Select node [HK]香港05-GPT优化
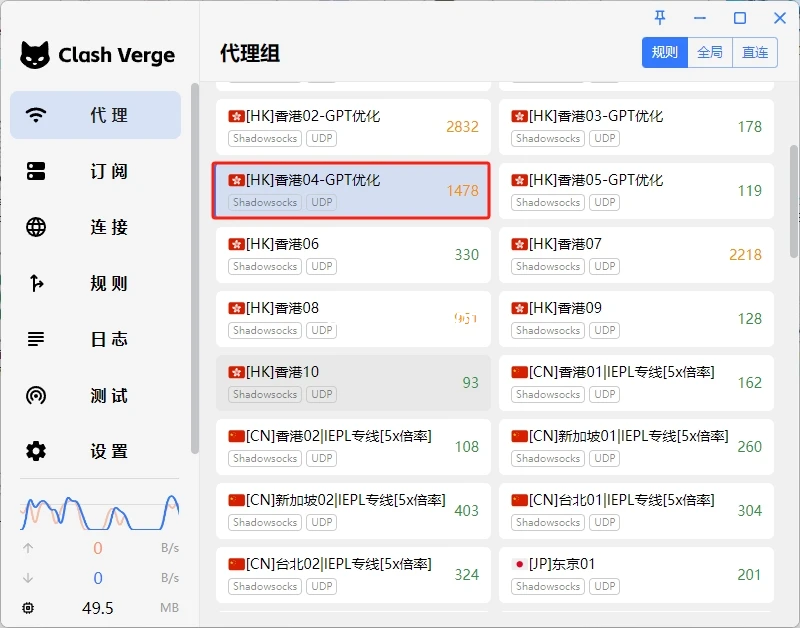Image resolution: width=800 pixels, height=628 pixels. tap(636, 191)
